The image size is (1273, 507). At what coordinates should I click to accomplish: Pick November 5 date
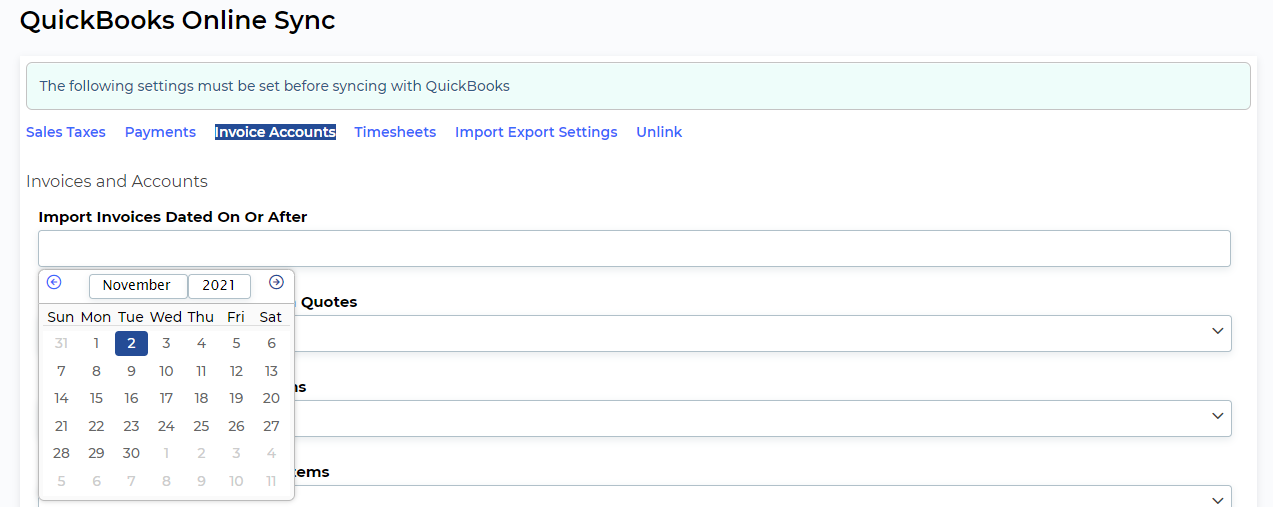(236, 343)
